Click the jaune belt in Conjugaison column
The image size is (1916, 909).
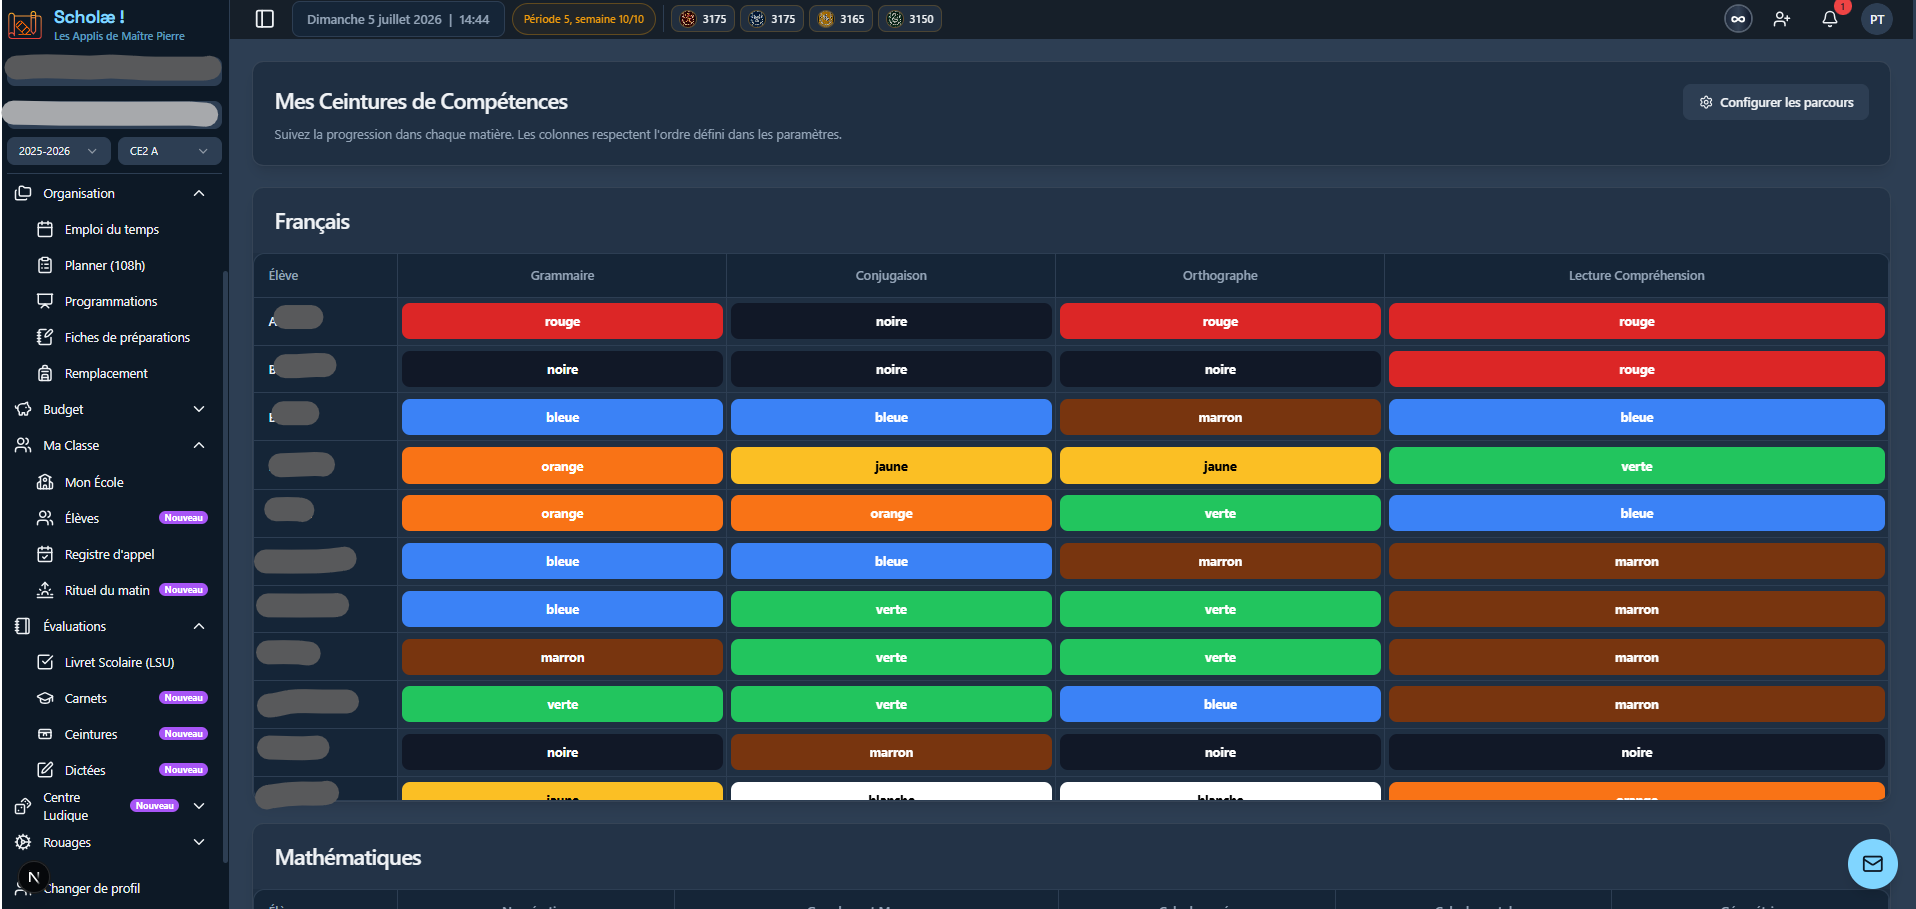point(891,466)
